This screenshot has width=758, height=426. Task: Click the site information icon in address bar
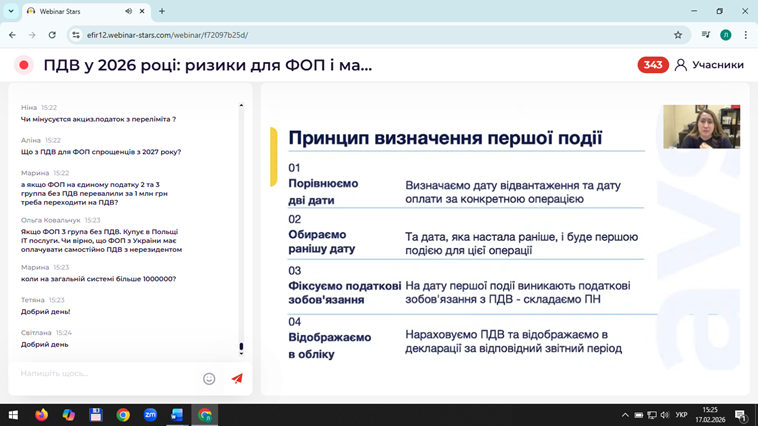point(76,35)
